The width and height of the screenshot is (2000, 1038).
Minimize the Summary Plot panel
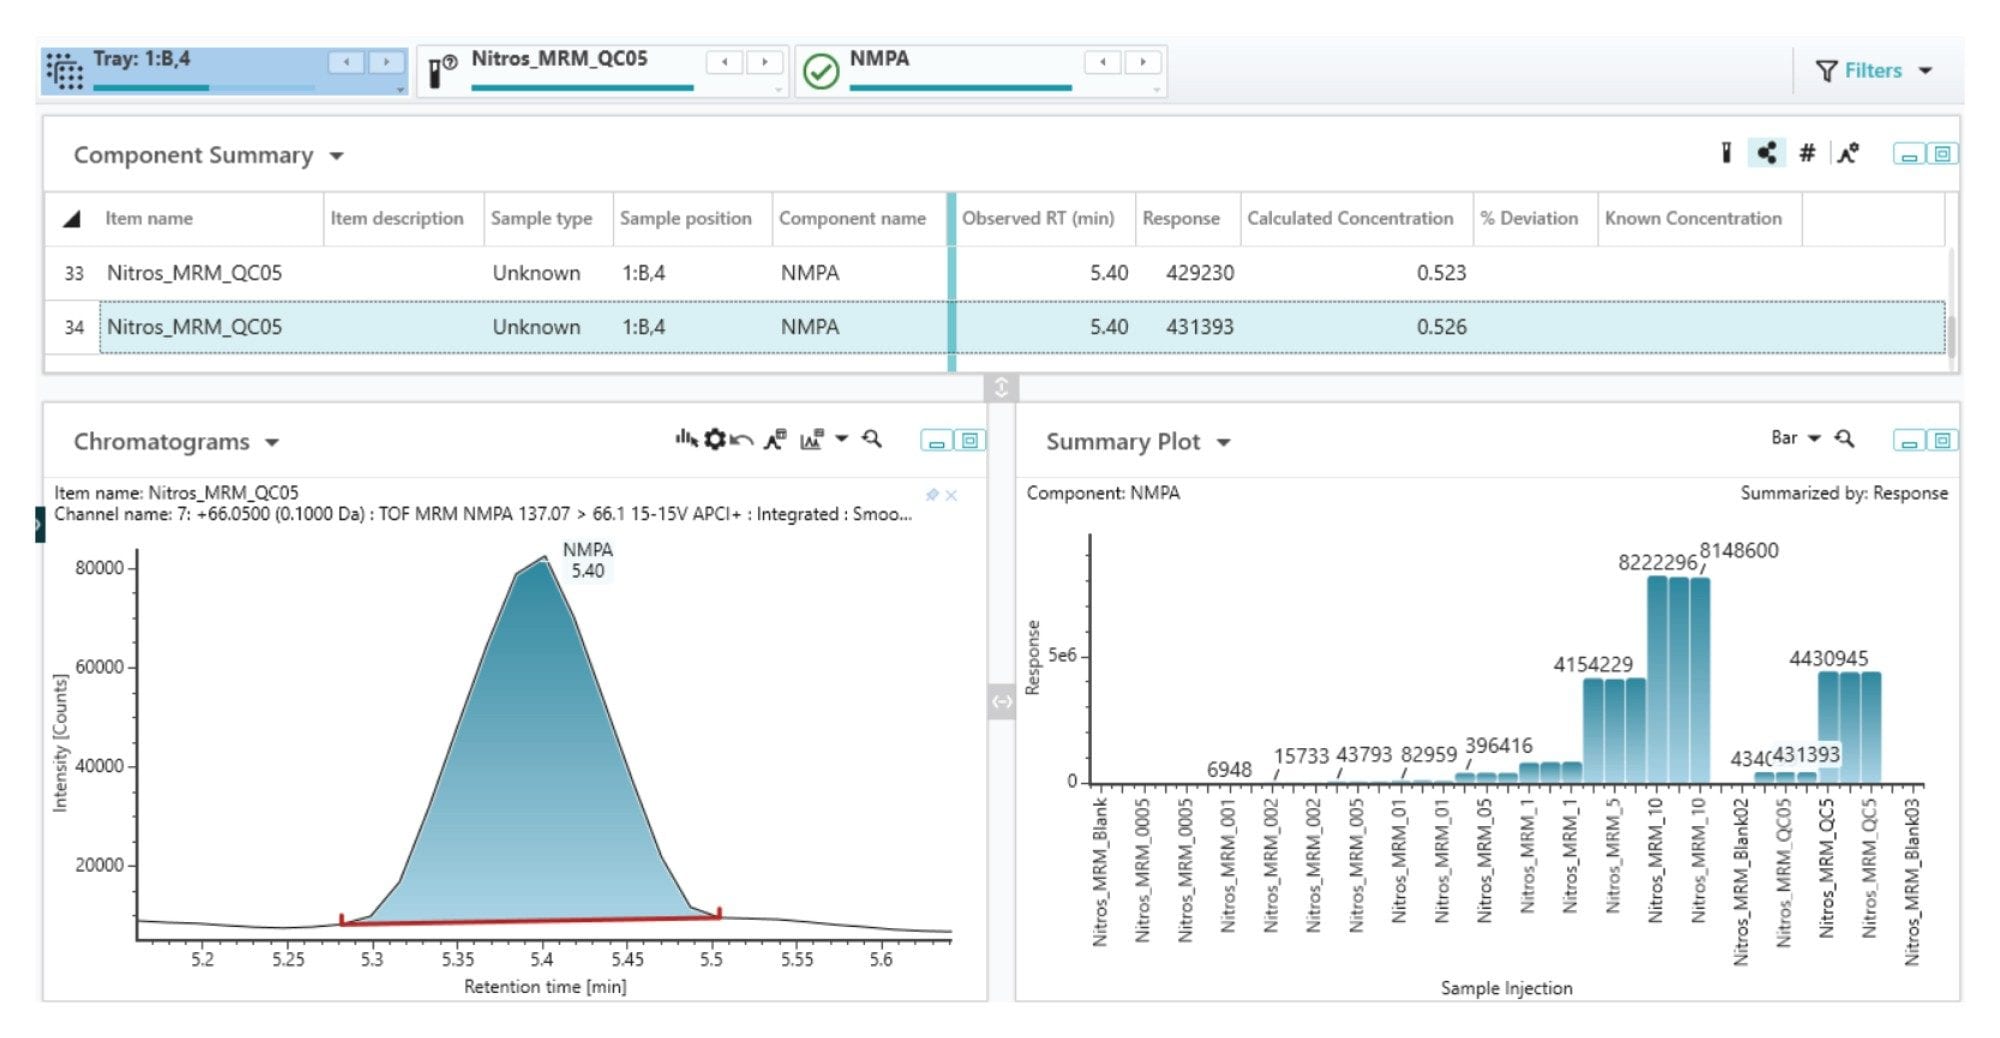coord(1909,441)
